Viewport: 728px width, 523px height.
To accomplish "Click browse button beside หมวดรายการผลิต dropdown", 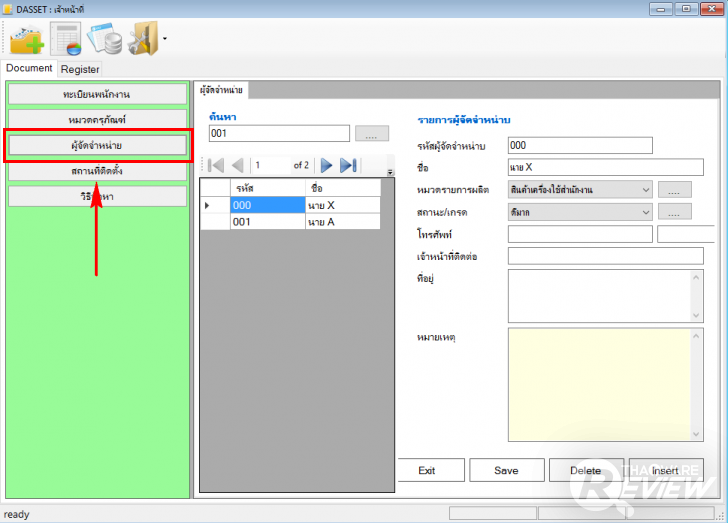I will click(x=674, y=190).
